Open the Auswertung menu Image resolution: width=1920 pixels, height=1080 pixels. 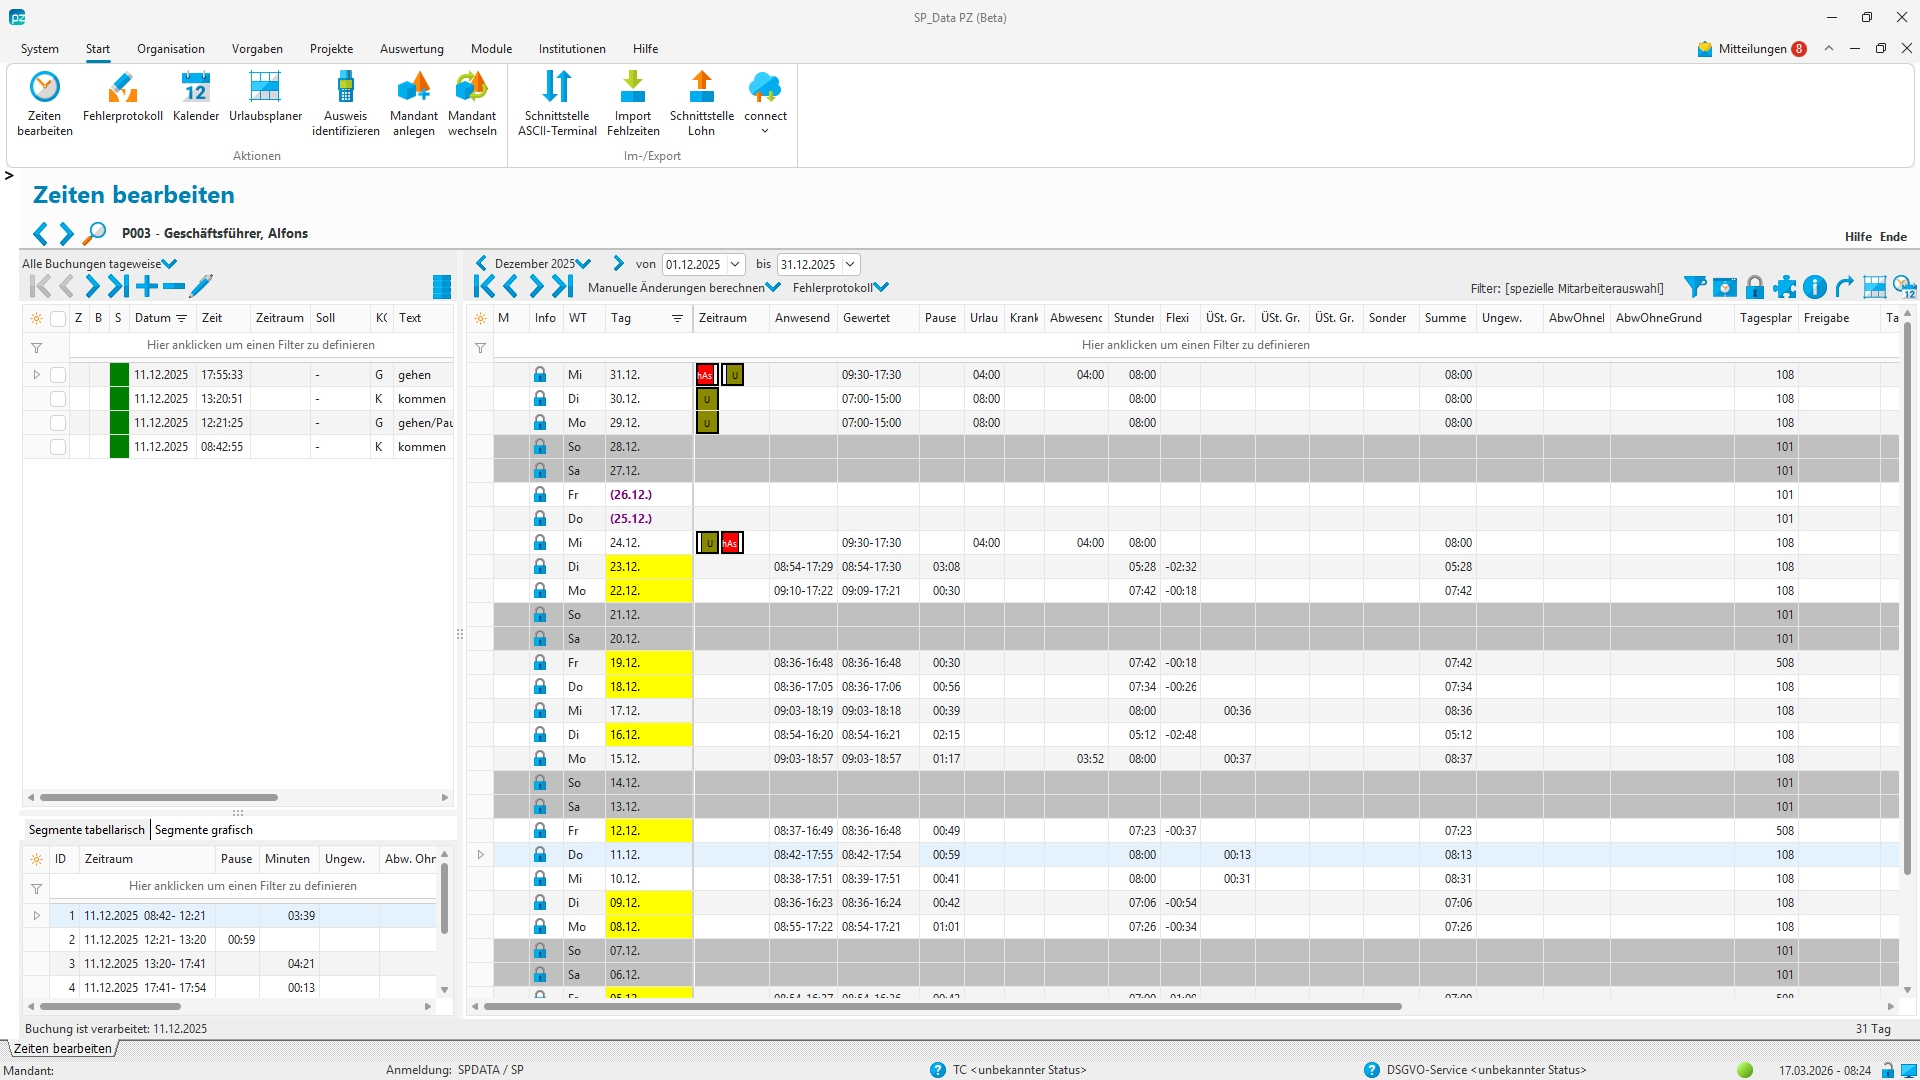click(x=411, y=49)
